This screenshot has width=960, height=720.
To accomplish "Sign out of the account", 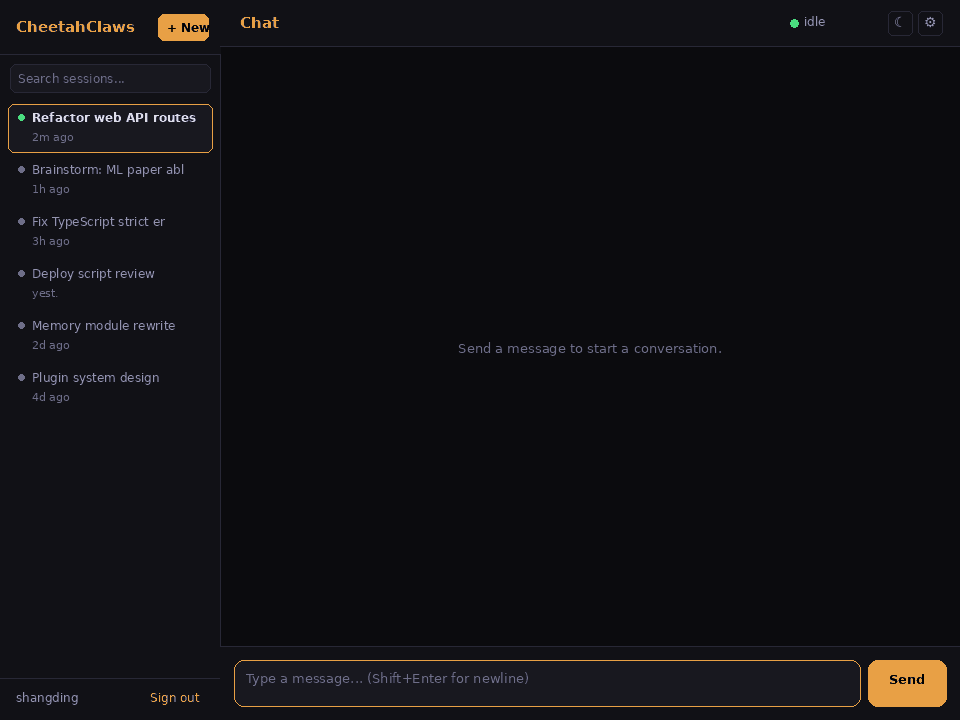I will click(174, 697).
